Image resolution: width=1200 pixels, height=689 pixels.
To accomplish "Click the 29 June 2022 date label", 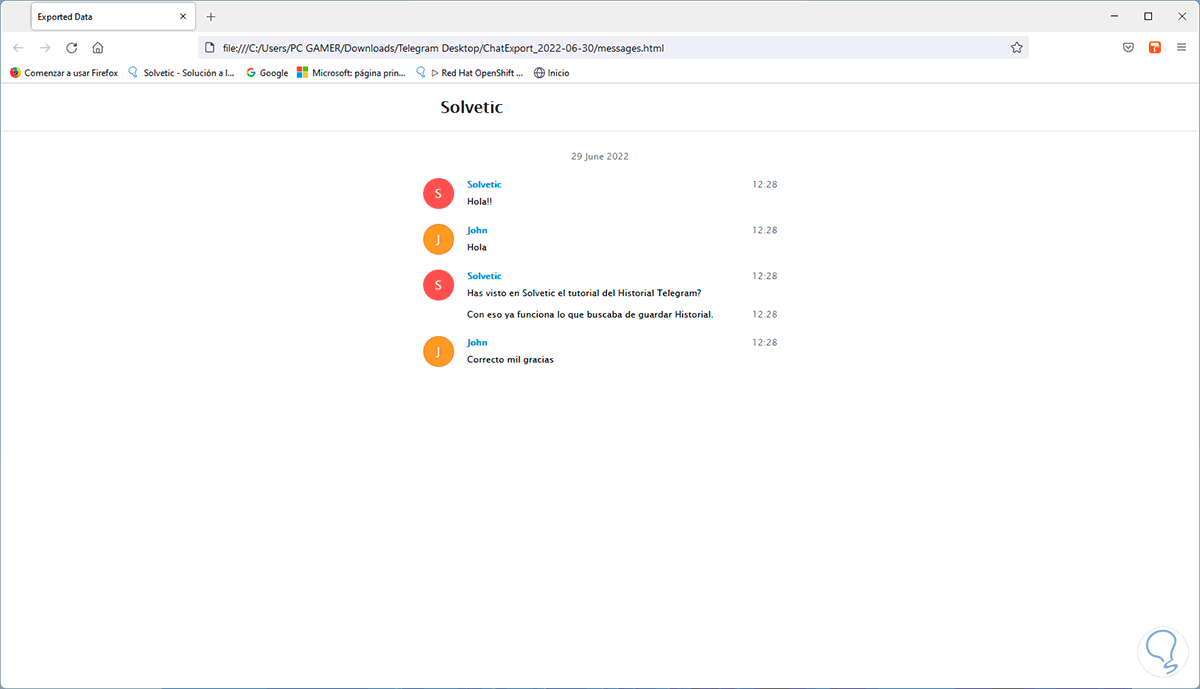I will [x=600, y=156].
